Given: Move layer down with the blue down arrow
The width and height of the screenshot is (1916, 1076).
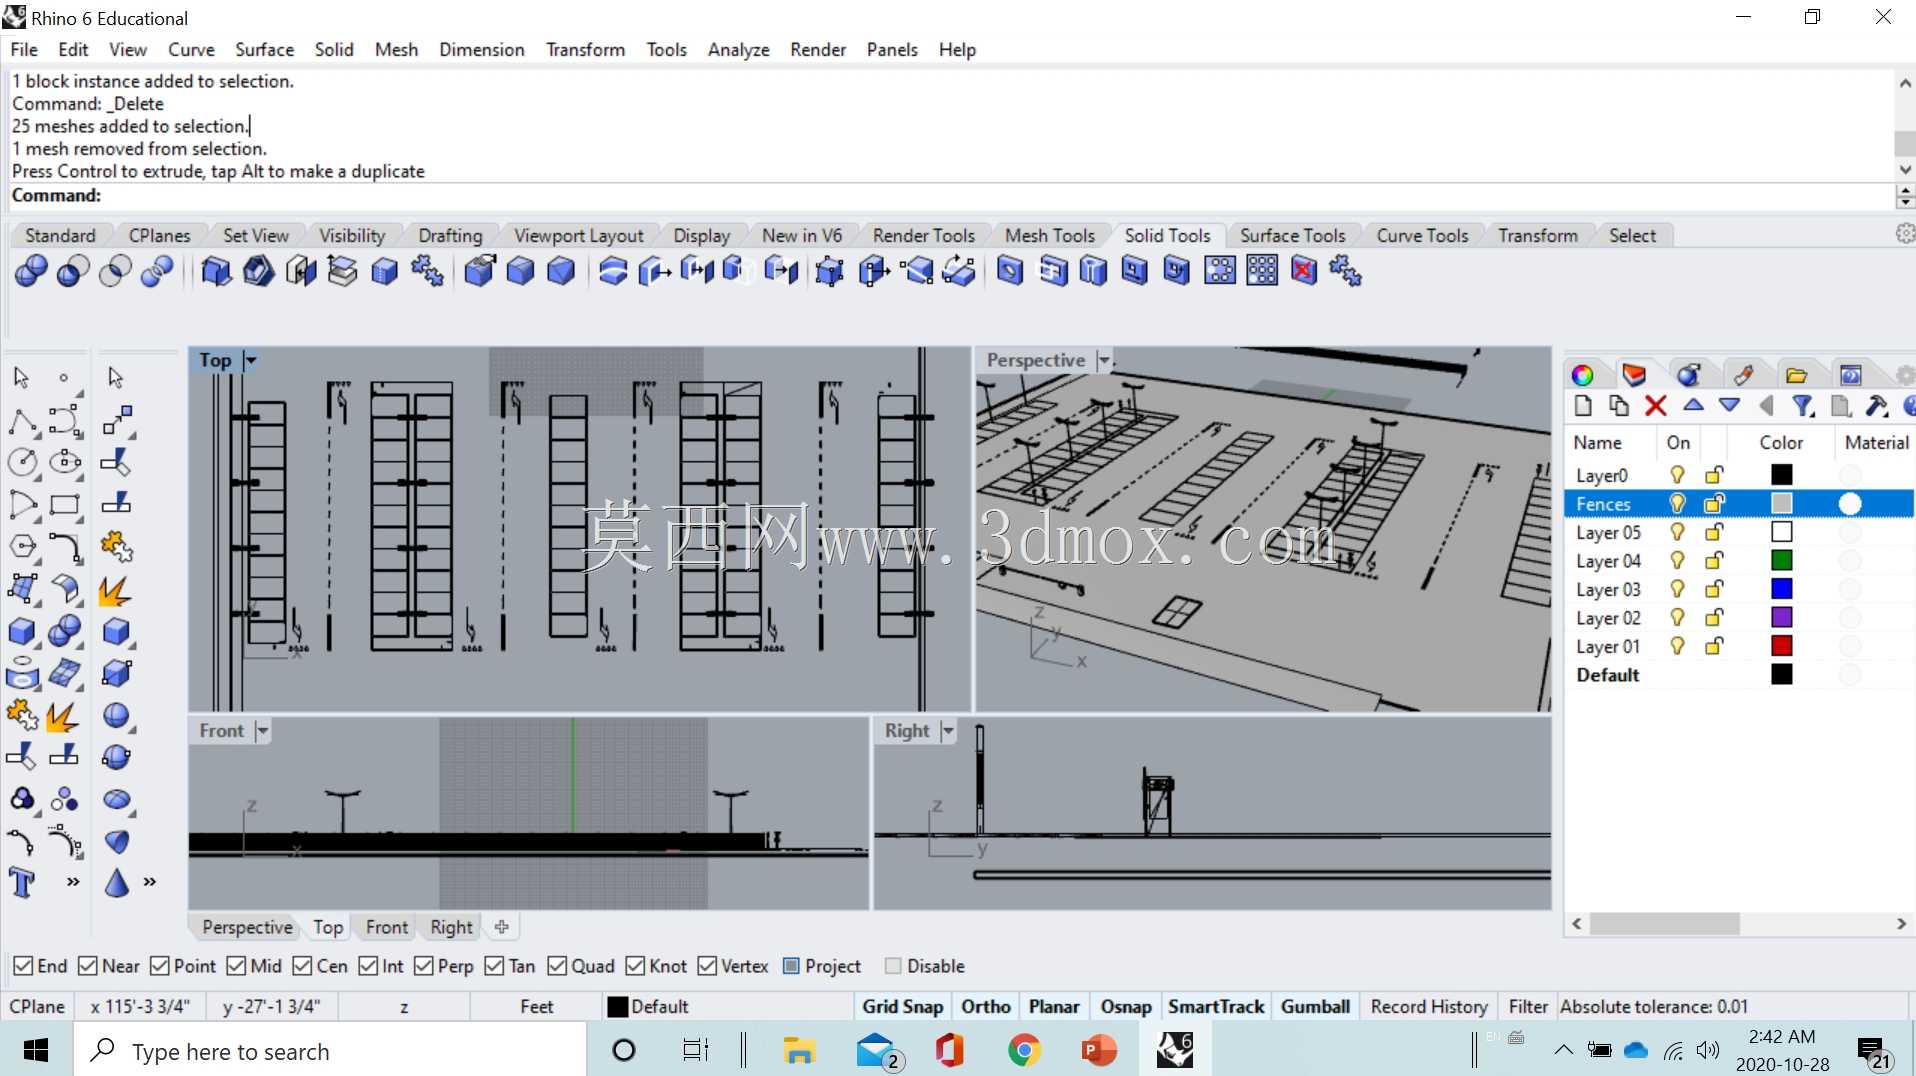Looking at the screenshot, I should point(1729,405).
